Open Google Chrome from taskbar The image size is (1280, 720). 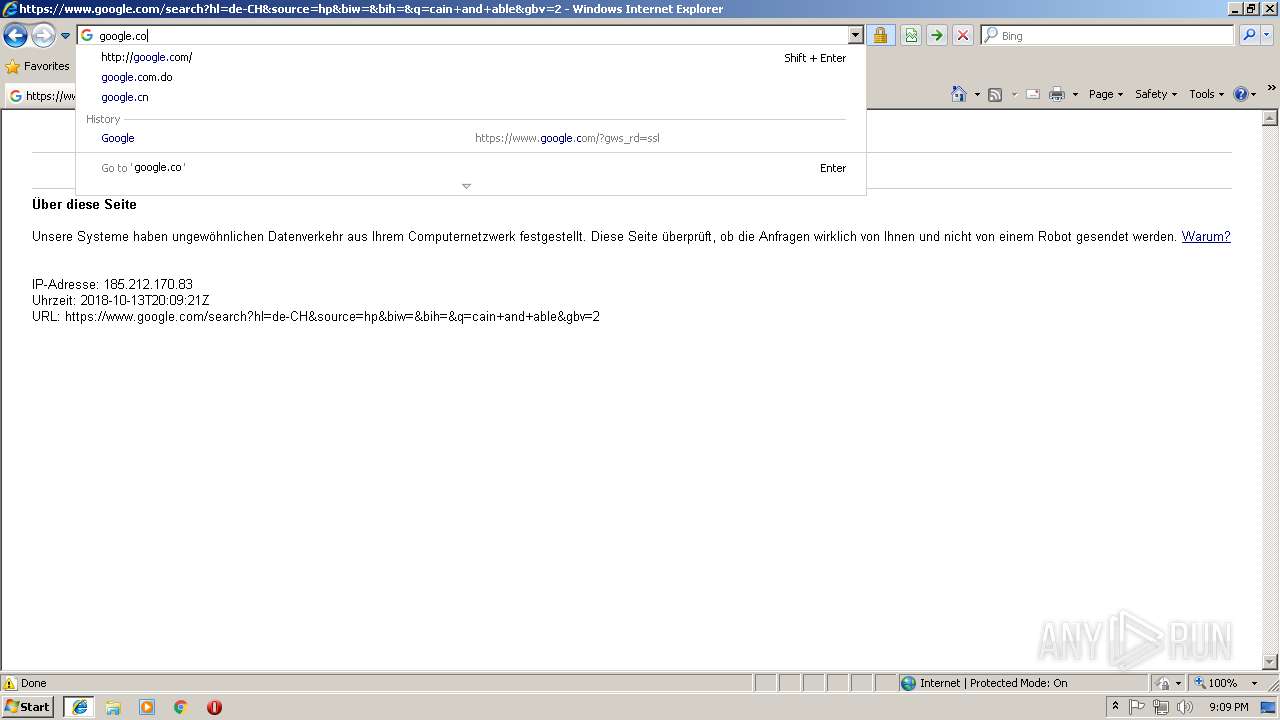pyautogui.click(x=181, y=707)
